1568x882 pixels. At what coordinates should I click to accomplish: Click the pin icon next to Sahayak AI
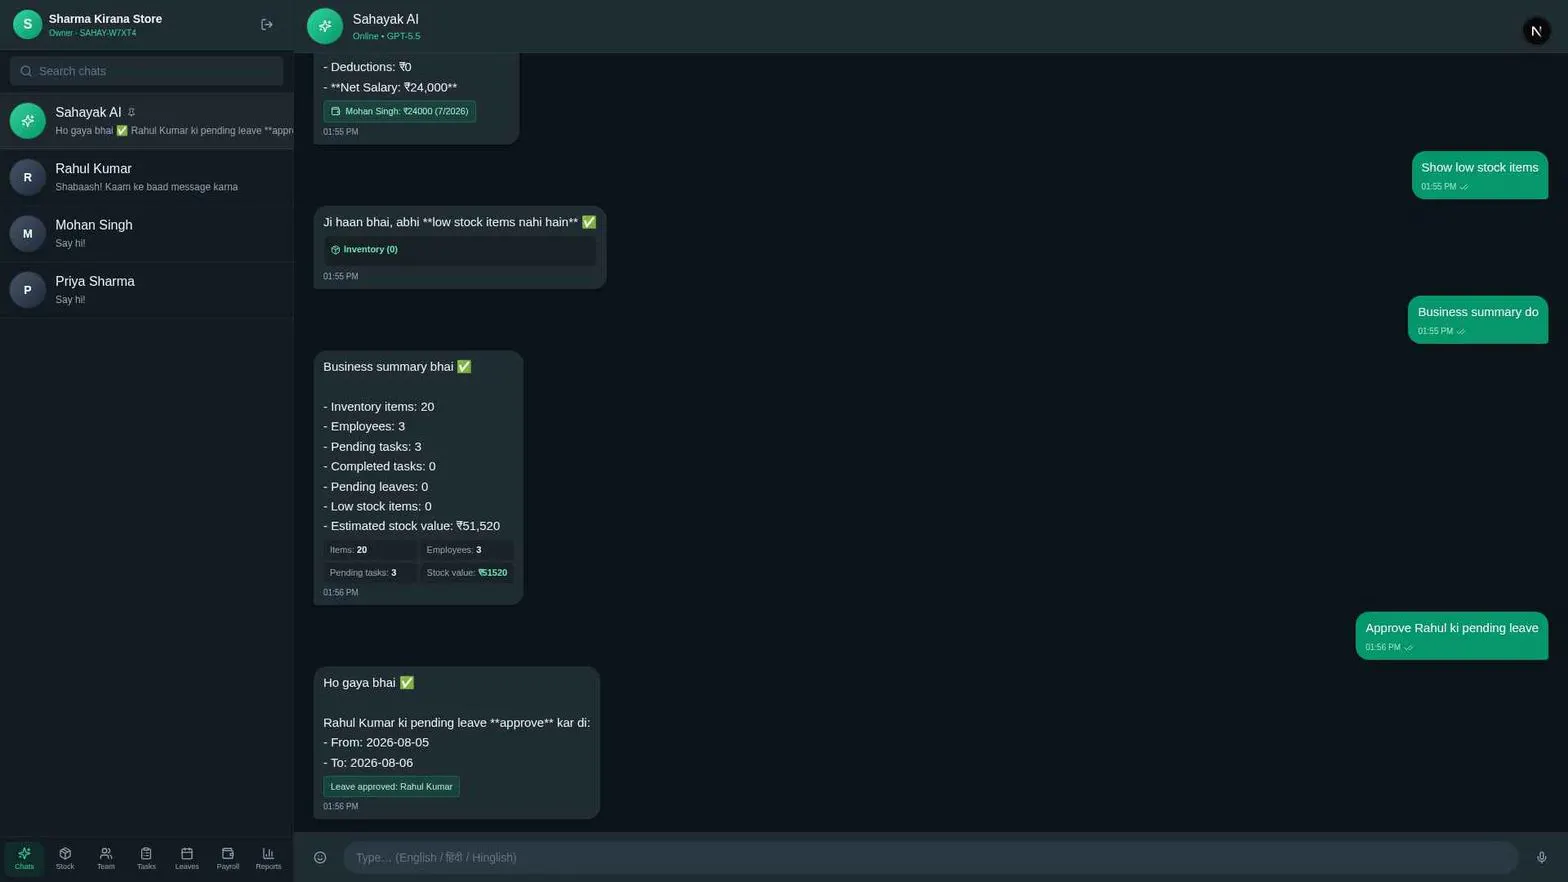[131, 113]
